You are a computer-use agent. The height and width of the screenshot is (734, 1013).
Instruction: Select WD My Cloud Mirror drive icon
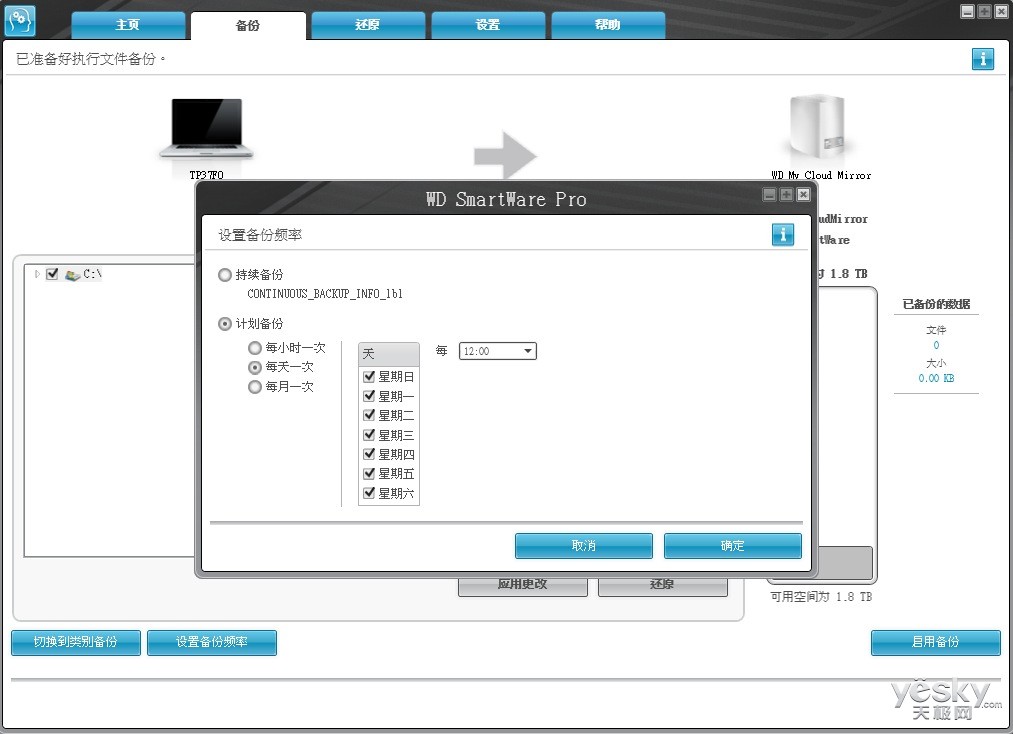point(817,127)
